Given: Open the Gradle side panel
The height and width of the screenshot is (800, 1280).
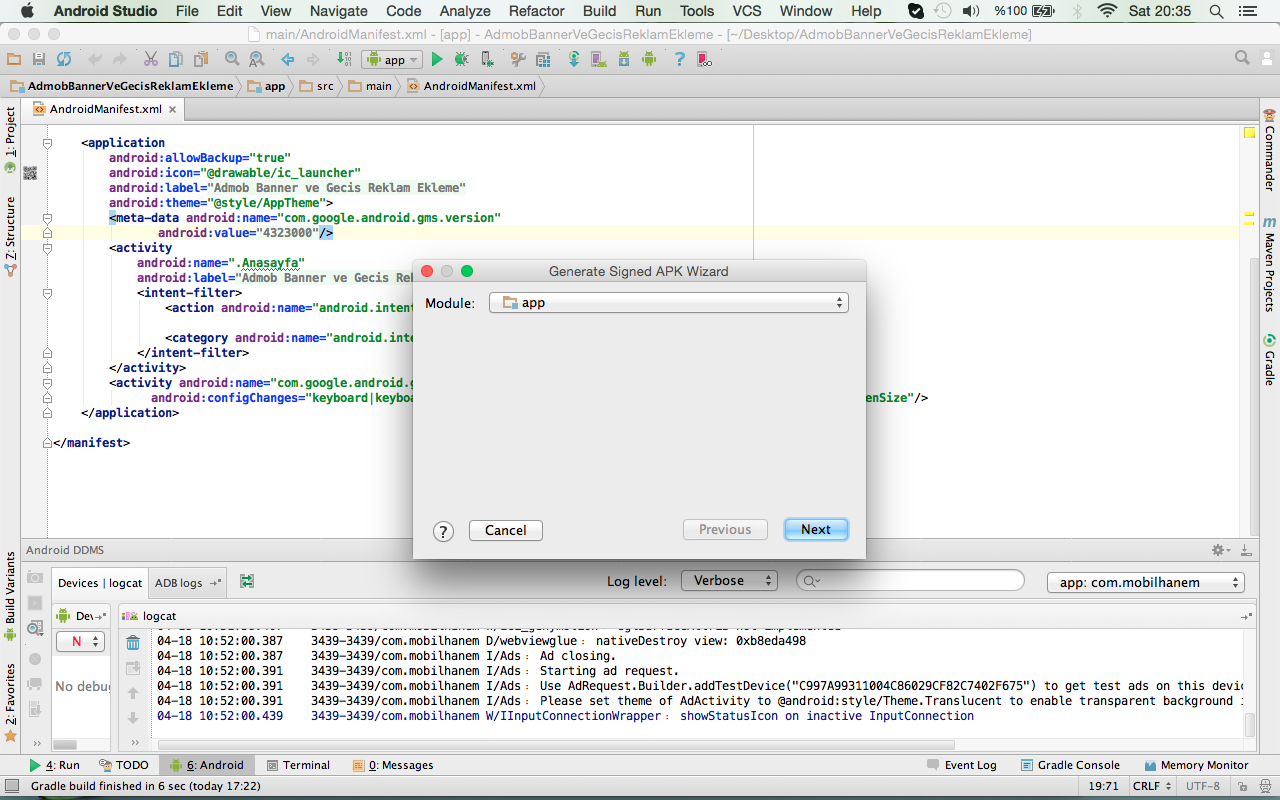Looking at the screenshot, I should [1269, 360].
